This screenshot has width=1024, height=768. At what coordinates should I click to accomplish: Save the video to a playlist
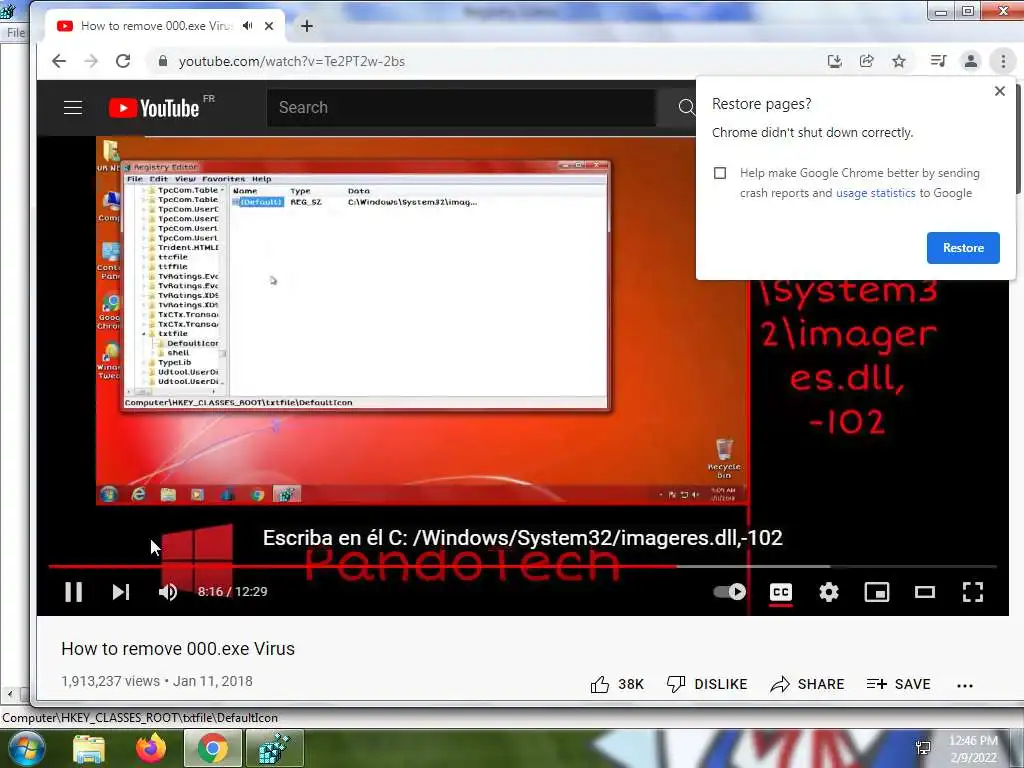[x=898, y=684]
